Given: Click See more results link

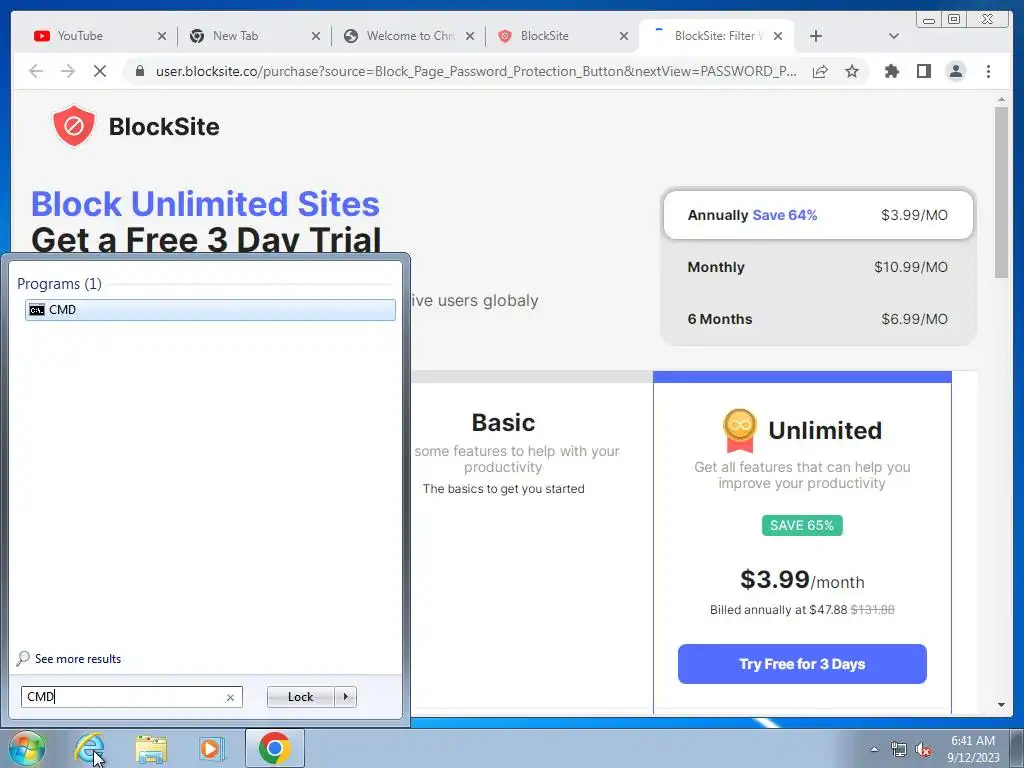Looking at the screenshot, I should (x=78, y=658).
